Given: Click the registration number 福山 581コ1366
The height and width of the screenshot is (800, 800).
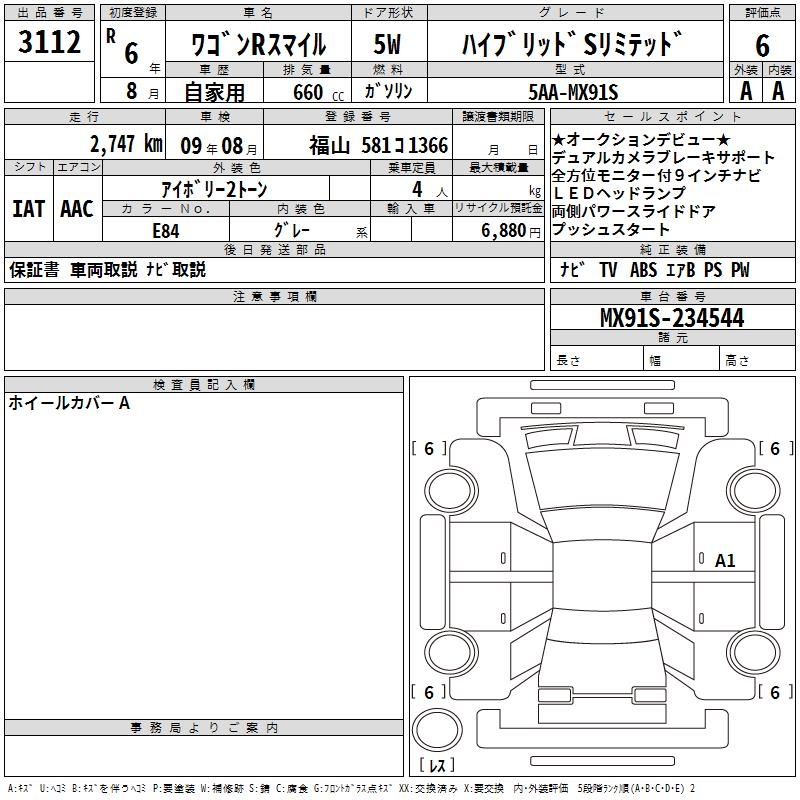Looking at the screenshot, I should click(378, 144).
